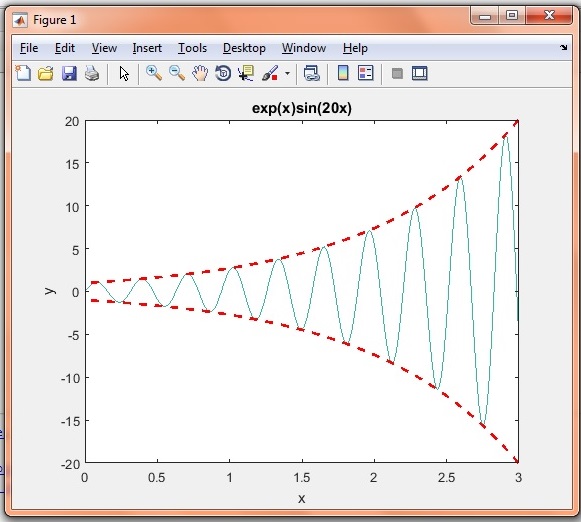Viewport: 581px width, 522px height.
Task: Activate the Zoom In magnifier tool
Action: click(x=154, y=73)
